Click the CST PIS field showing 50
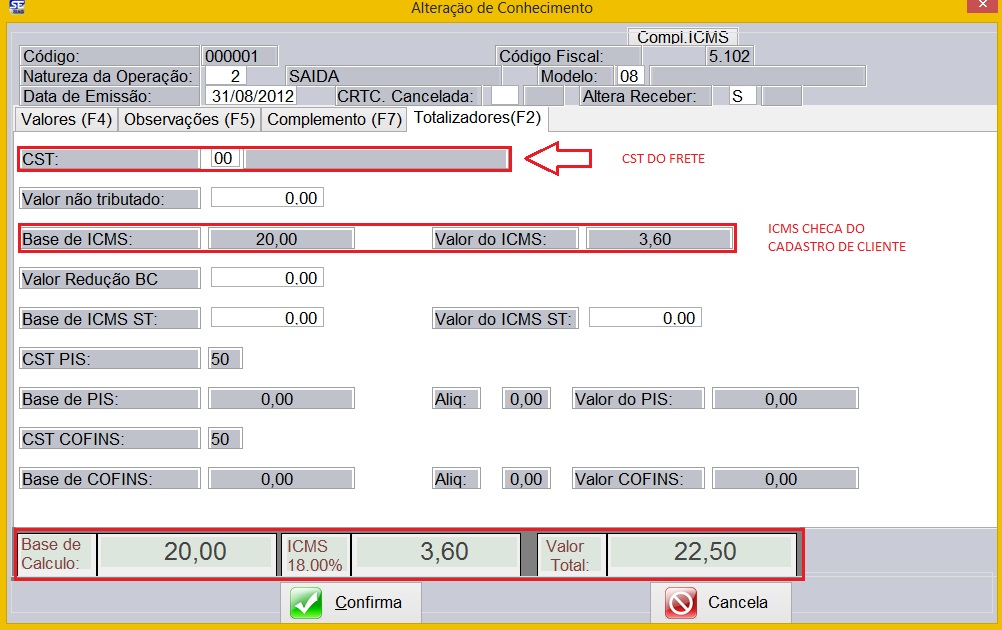1002x630 pixels. (x=225, y=359)
